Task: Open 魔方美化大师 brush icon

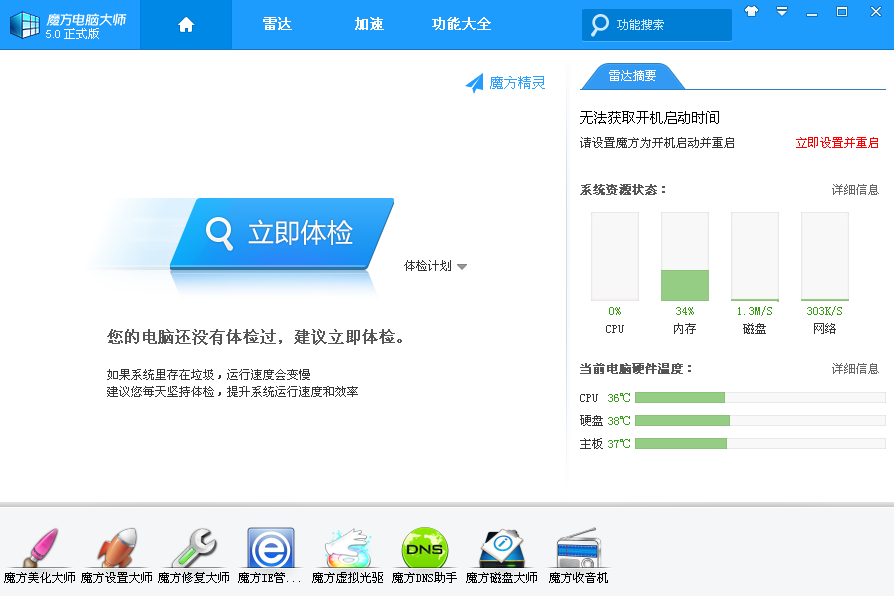Action: click(x=37, y=549)
